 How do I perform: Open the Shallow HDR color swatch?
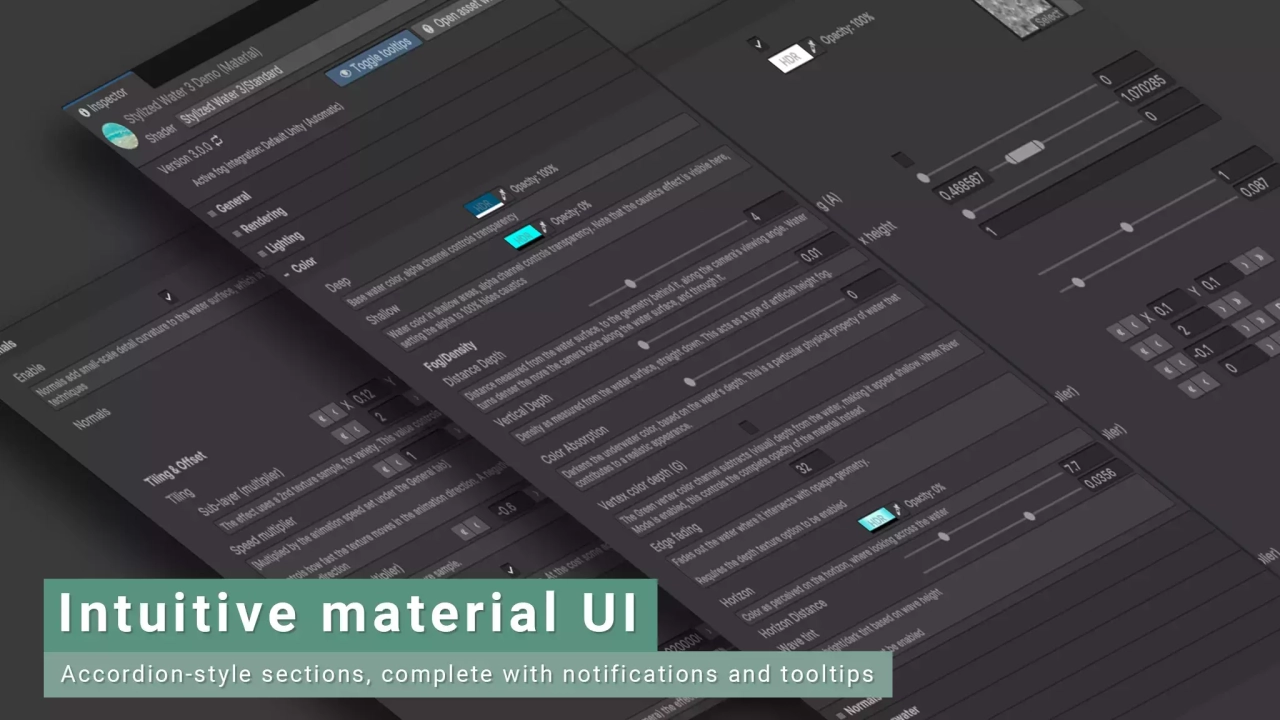pyautogui.click(x=523, y=237)
